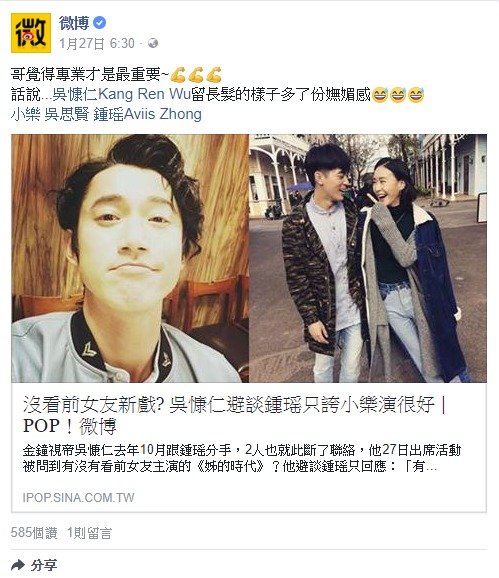This screenshot has width=499, height=578.
Task: Click the 分享 share button
Action: pos(34,565)
